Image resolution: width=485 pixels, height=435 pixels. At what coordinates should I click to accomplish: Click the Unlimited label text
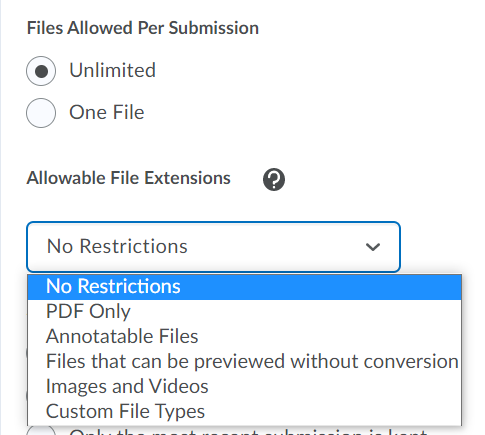point(112,70)
